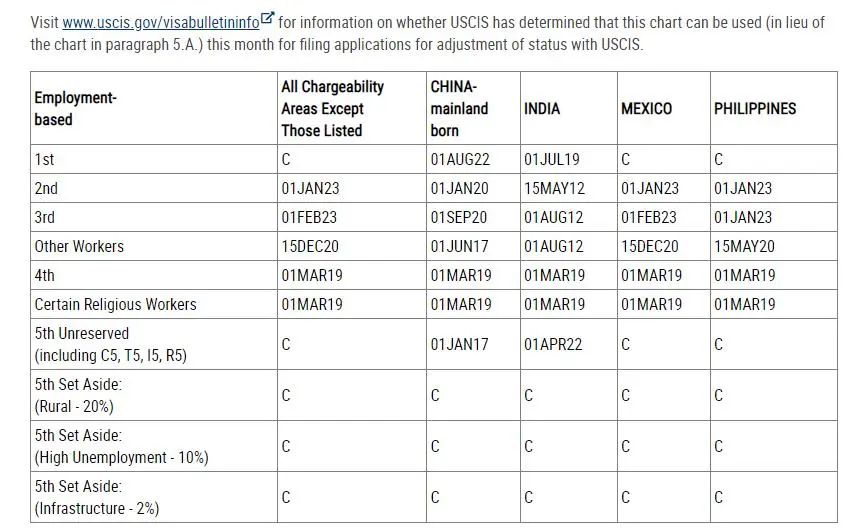This screenshot has height=529, width=860.
Task: Click the Certain Religious Workers row label
Action: (x=115, y=304)
